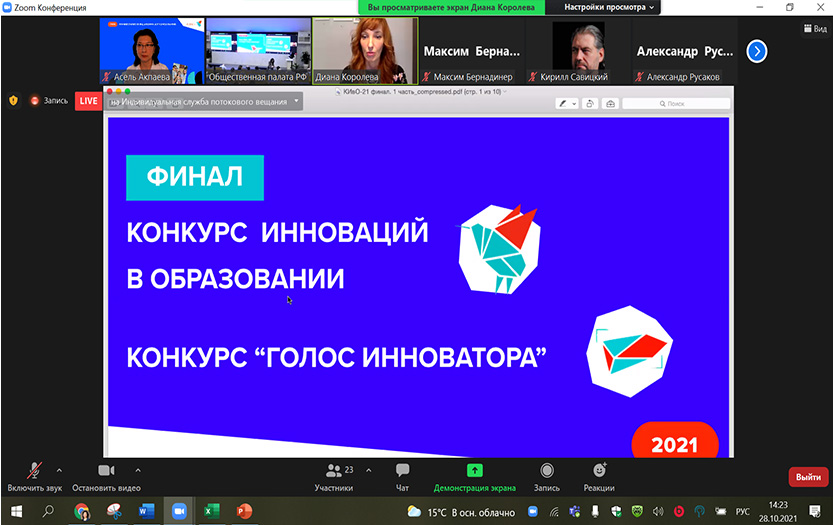Click the search field in PDF viewer
This screenshot has height=525, width=833.
[690, 104]
